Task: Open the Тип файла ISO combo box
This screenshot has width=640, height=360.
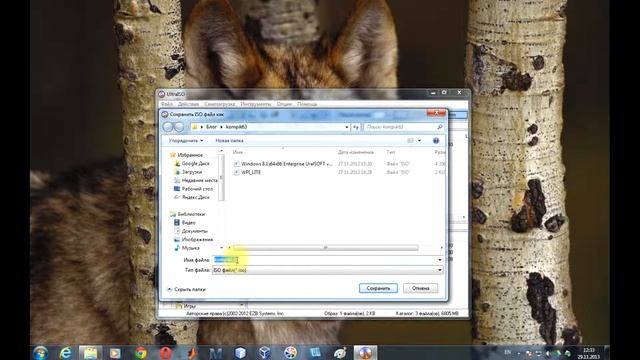Action: tap(327, 270)
